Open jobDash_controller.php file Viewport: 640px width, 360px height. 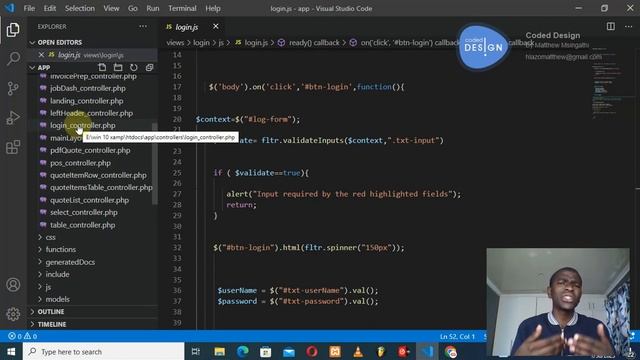pyautogui.click(x=87, y=88)
